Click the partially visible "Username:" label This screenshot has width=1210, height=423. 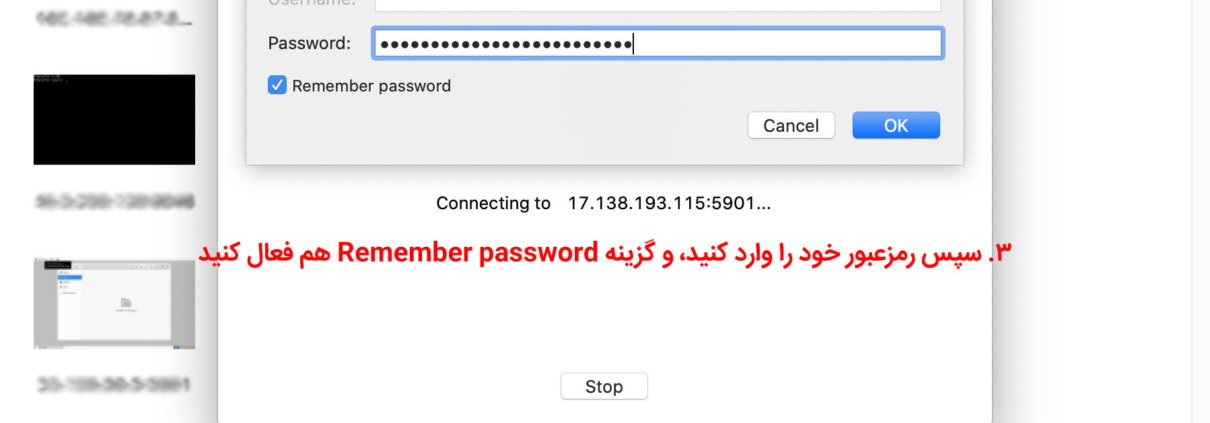pyautogui.click(x=309, y=3)
